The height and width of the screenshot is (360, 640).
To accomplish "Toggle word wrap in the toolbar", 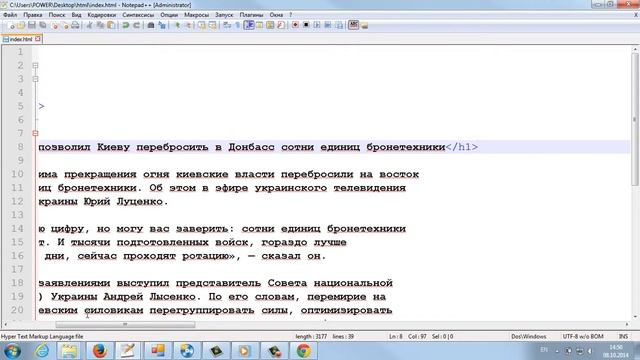I will (x=227, y=25).
